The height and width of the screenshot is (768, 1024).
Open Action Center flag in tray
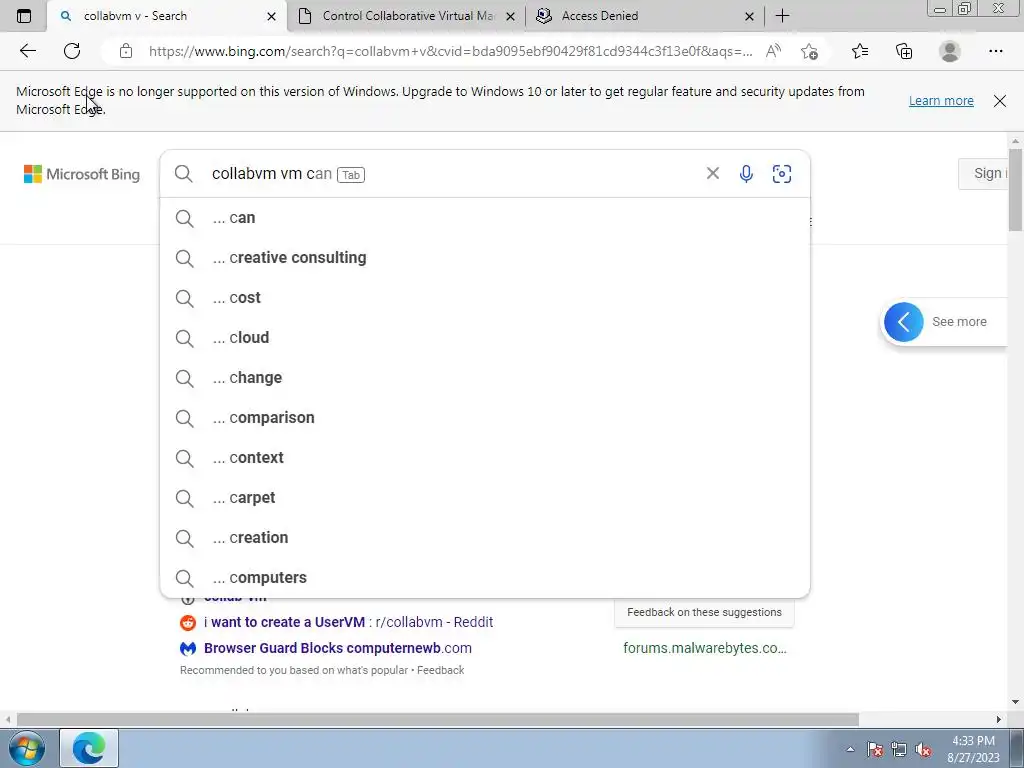coord(875,749)
